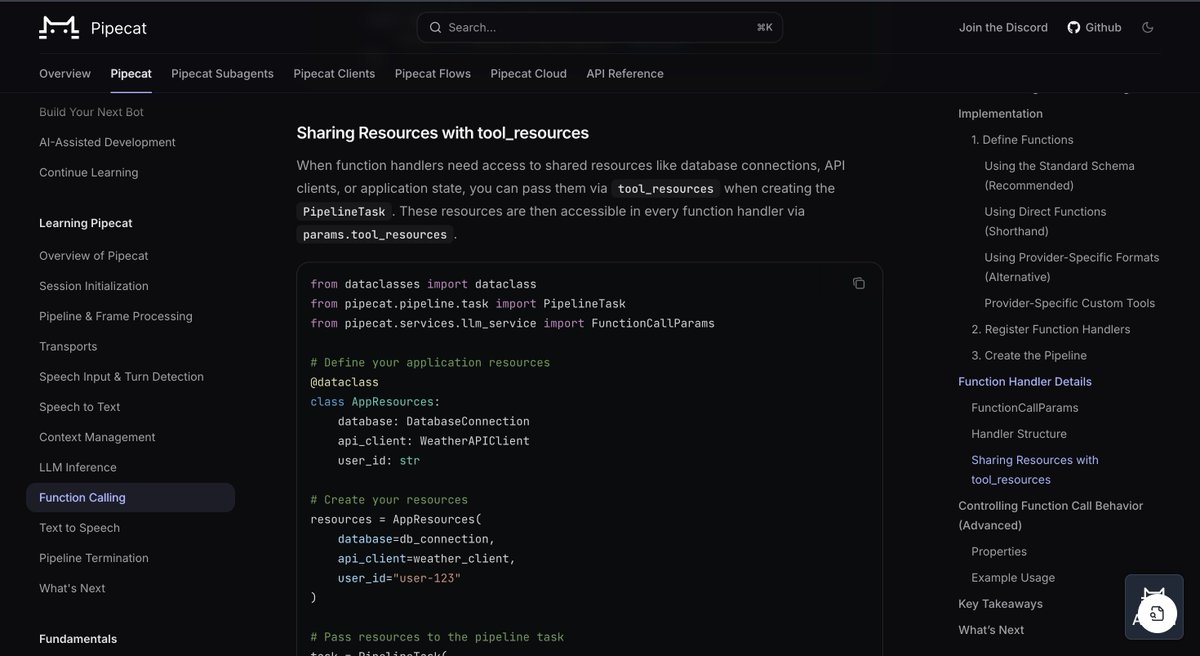Click the Sharing Resources with tool_resources heading

point(442,133)
